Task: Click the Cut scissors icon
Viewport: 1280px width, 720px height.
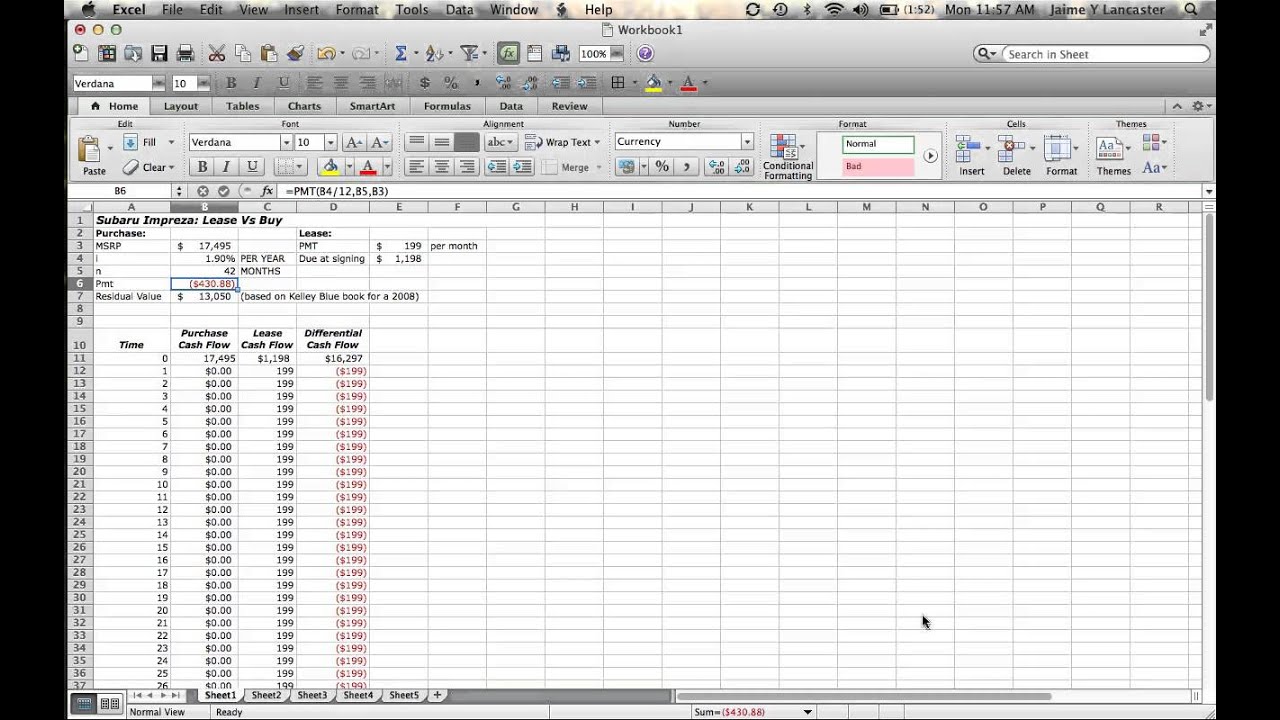Action: point(217,54)
